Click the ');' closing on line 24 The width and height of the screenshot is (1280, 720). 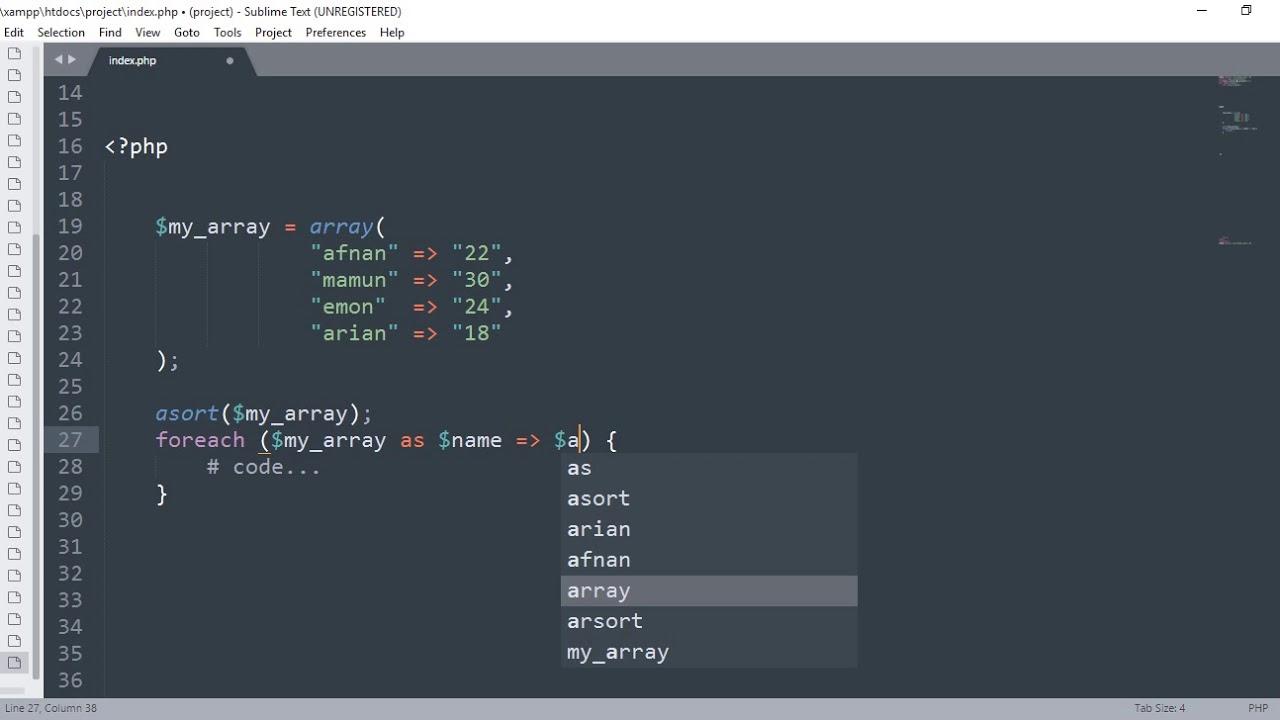tap(167, 360)
